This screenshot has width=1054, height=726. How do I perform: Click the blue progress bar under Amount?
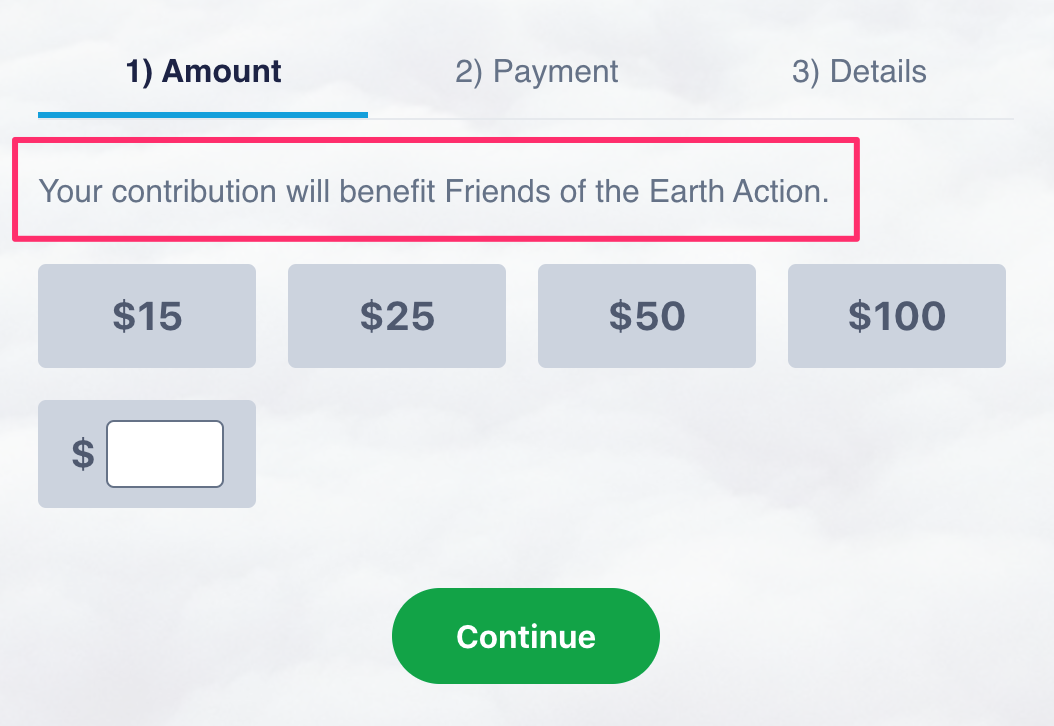pos(202,115)
